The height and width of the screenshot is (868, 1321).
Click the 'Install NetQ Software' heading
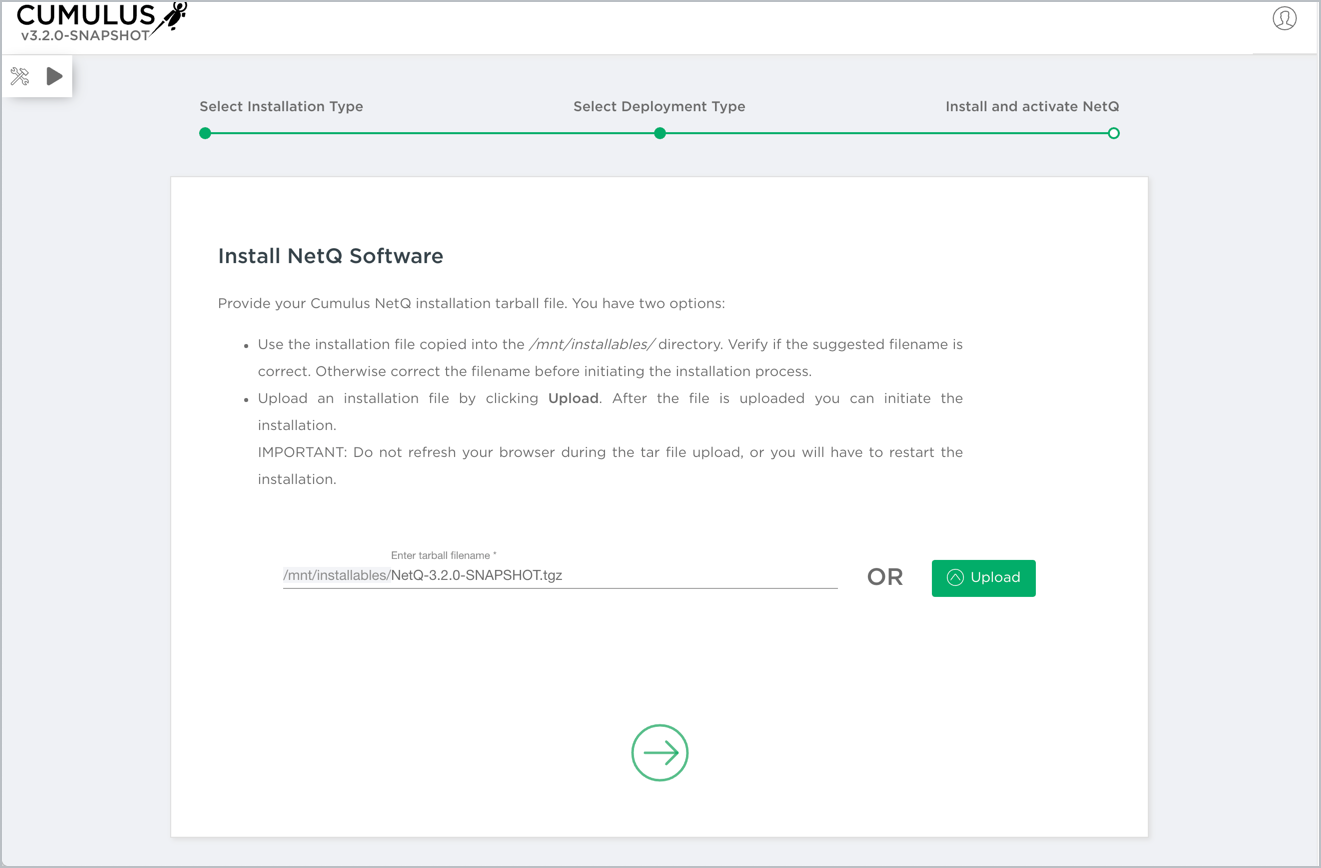click(330, 256)
